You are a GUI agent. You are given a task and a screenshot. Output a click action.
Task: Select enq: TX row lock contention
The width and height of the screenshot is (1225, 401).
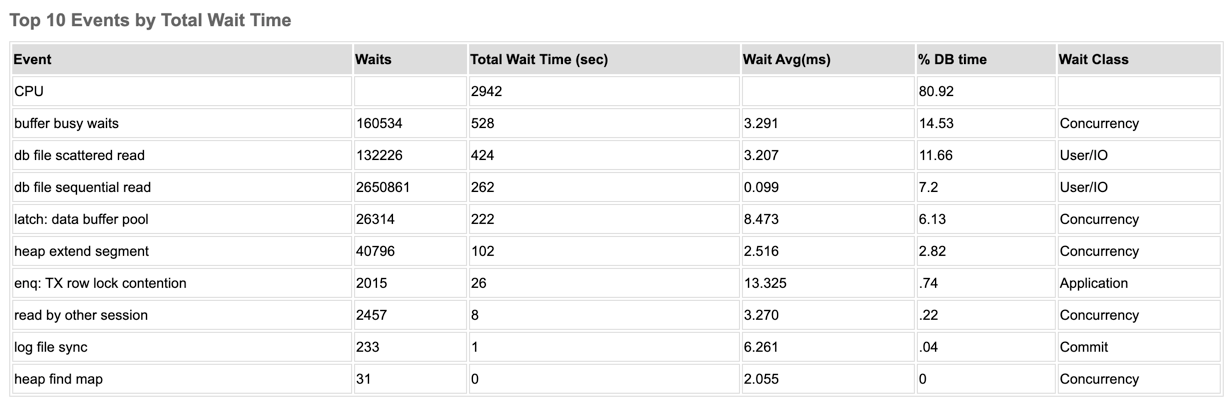click(100, 283)
